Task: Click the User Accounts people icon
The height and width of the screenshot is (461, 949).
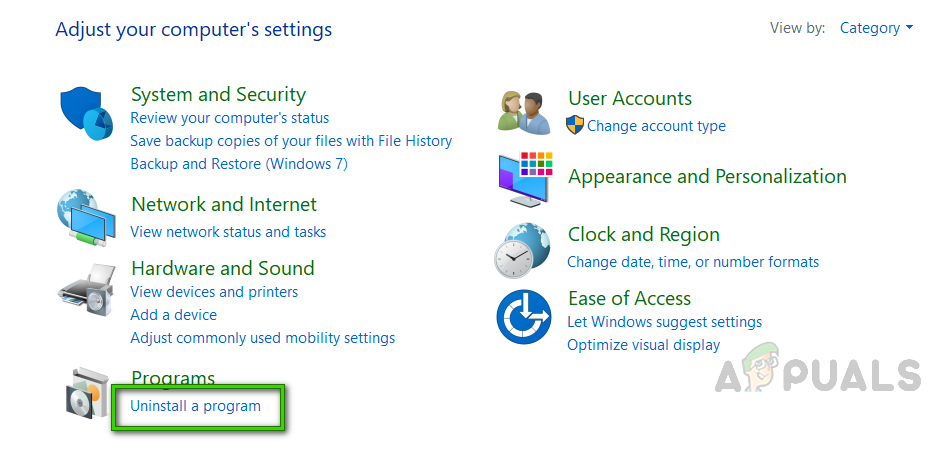Action: (523, 112)
